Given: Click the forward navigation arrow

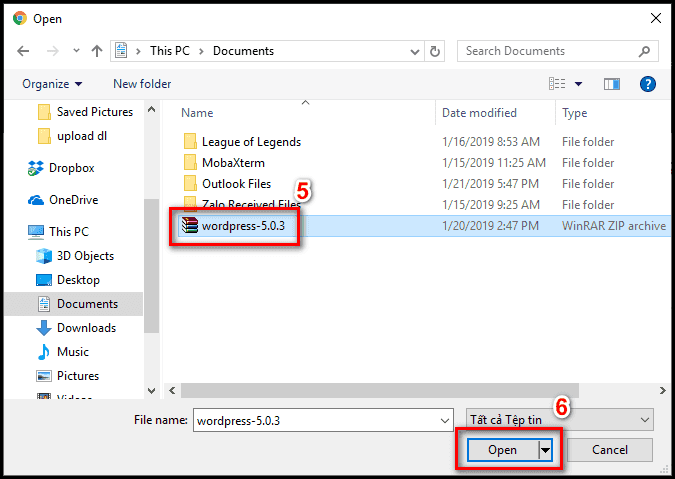Looking at the screenshot, I should [x=53, y=51].
